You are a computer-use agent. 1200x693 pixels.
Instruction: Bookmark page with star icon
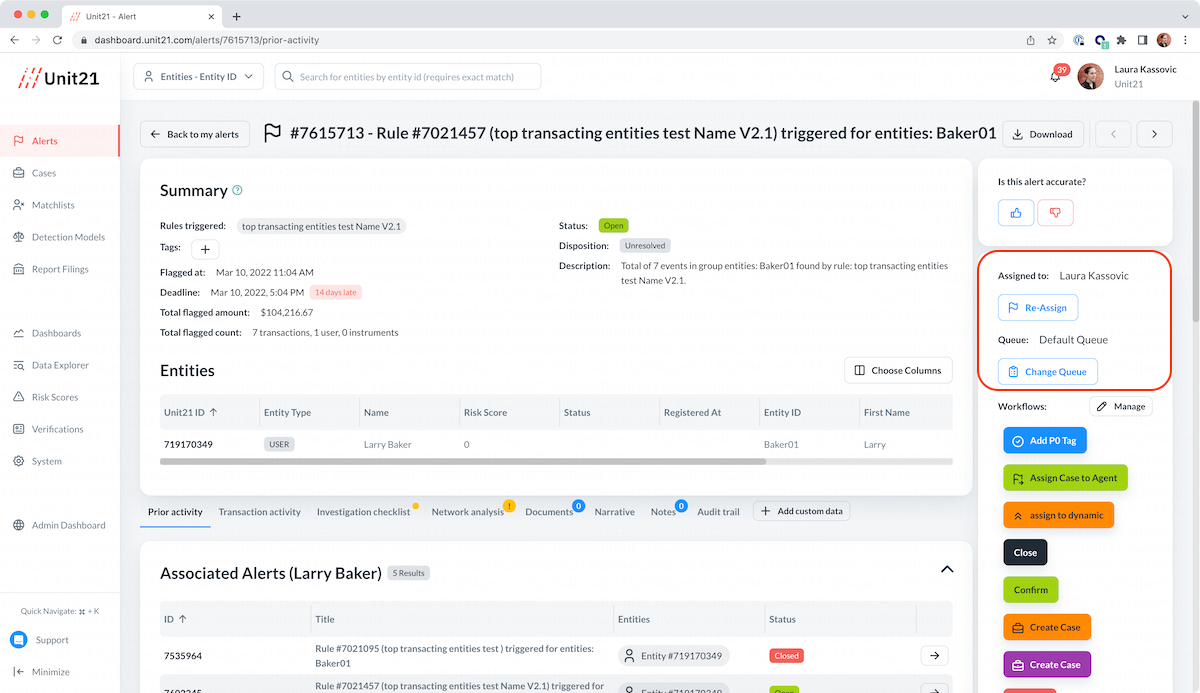click(1052, 40)
